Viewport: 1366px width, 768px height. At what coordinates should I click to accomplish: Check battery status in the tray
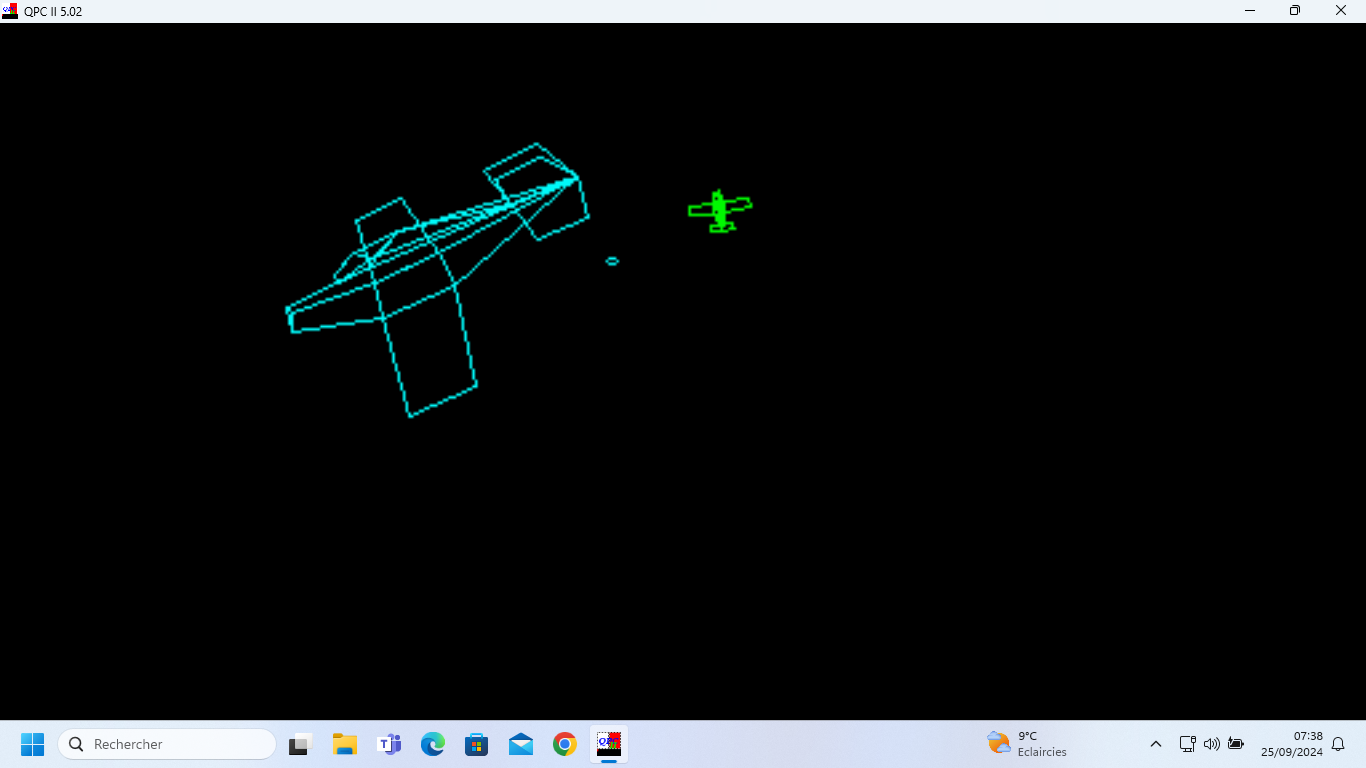coord(1236,744)
